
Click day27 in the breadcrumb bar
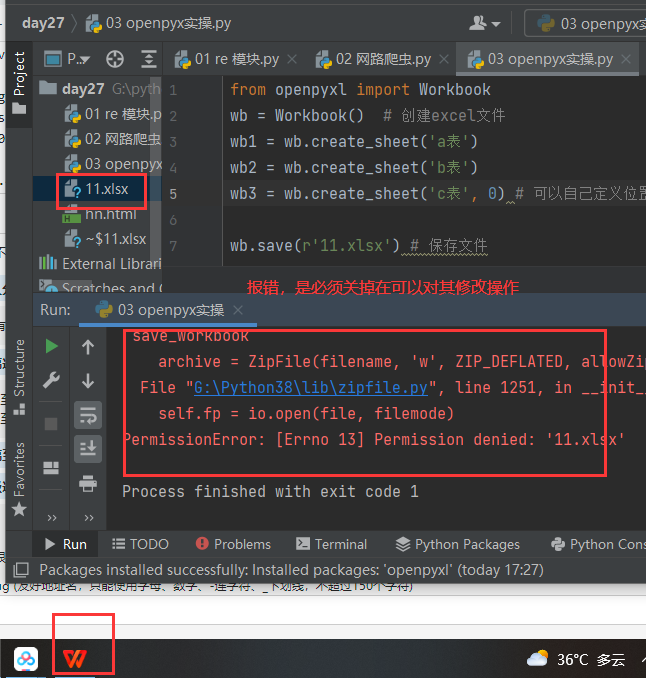(x=43, y=23)
